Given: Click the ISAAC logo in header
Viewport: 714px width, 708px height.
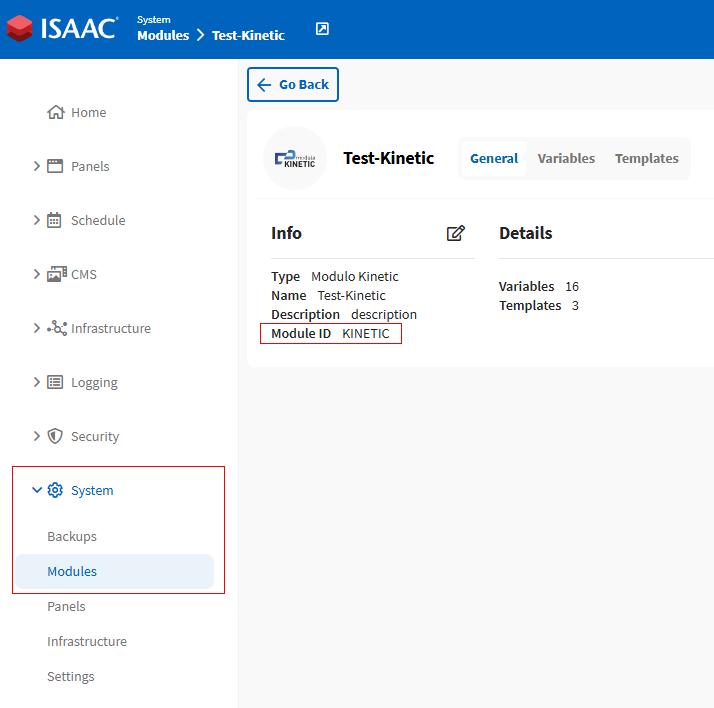Looking at the screenshot, I should coord(63,28).
